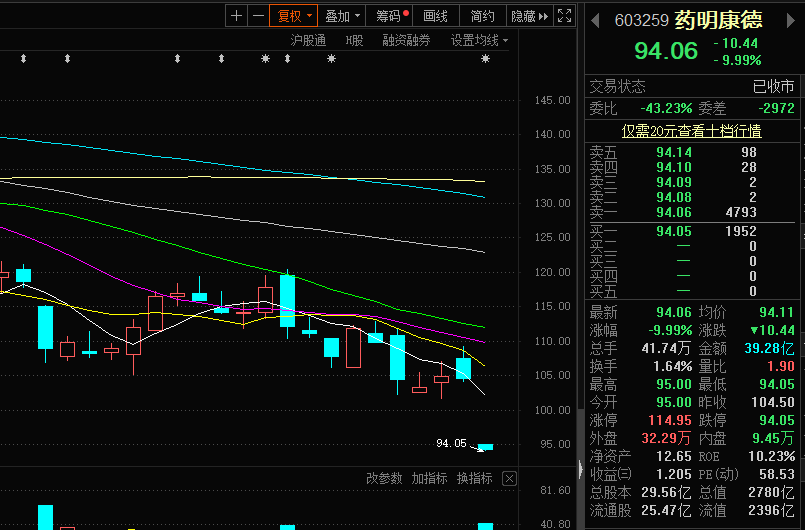Click 仅需20元查看十档行情 link
The width and height of the screenshot is (805, 530).
pyautogui.click(x=691, y=131)
